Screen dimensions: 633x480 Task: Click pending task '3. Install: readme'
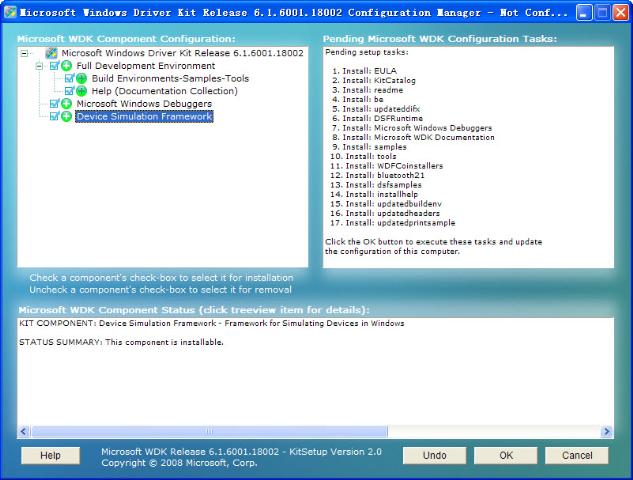tap(367, 90)
